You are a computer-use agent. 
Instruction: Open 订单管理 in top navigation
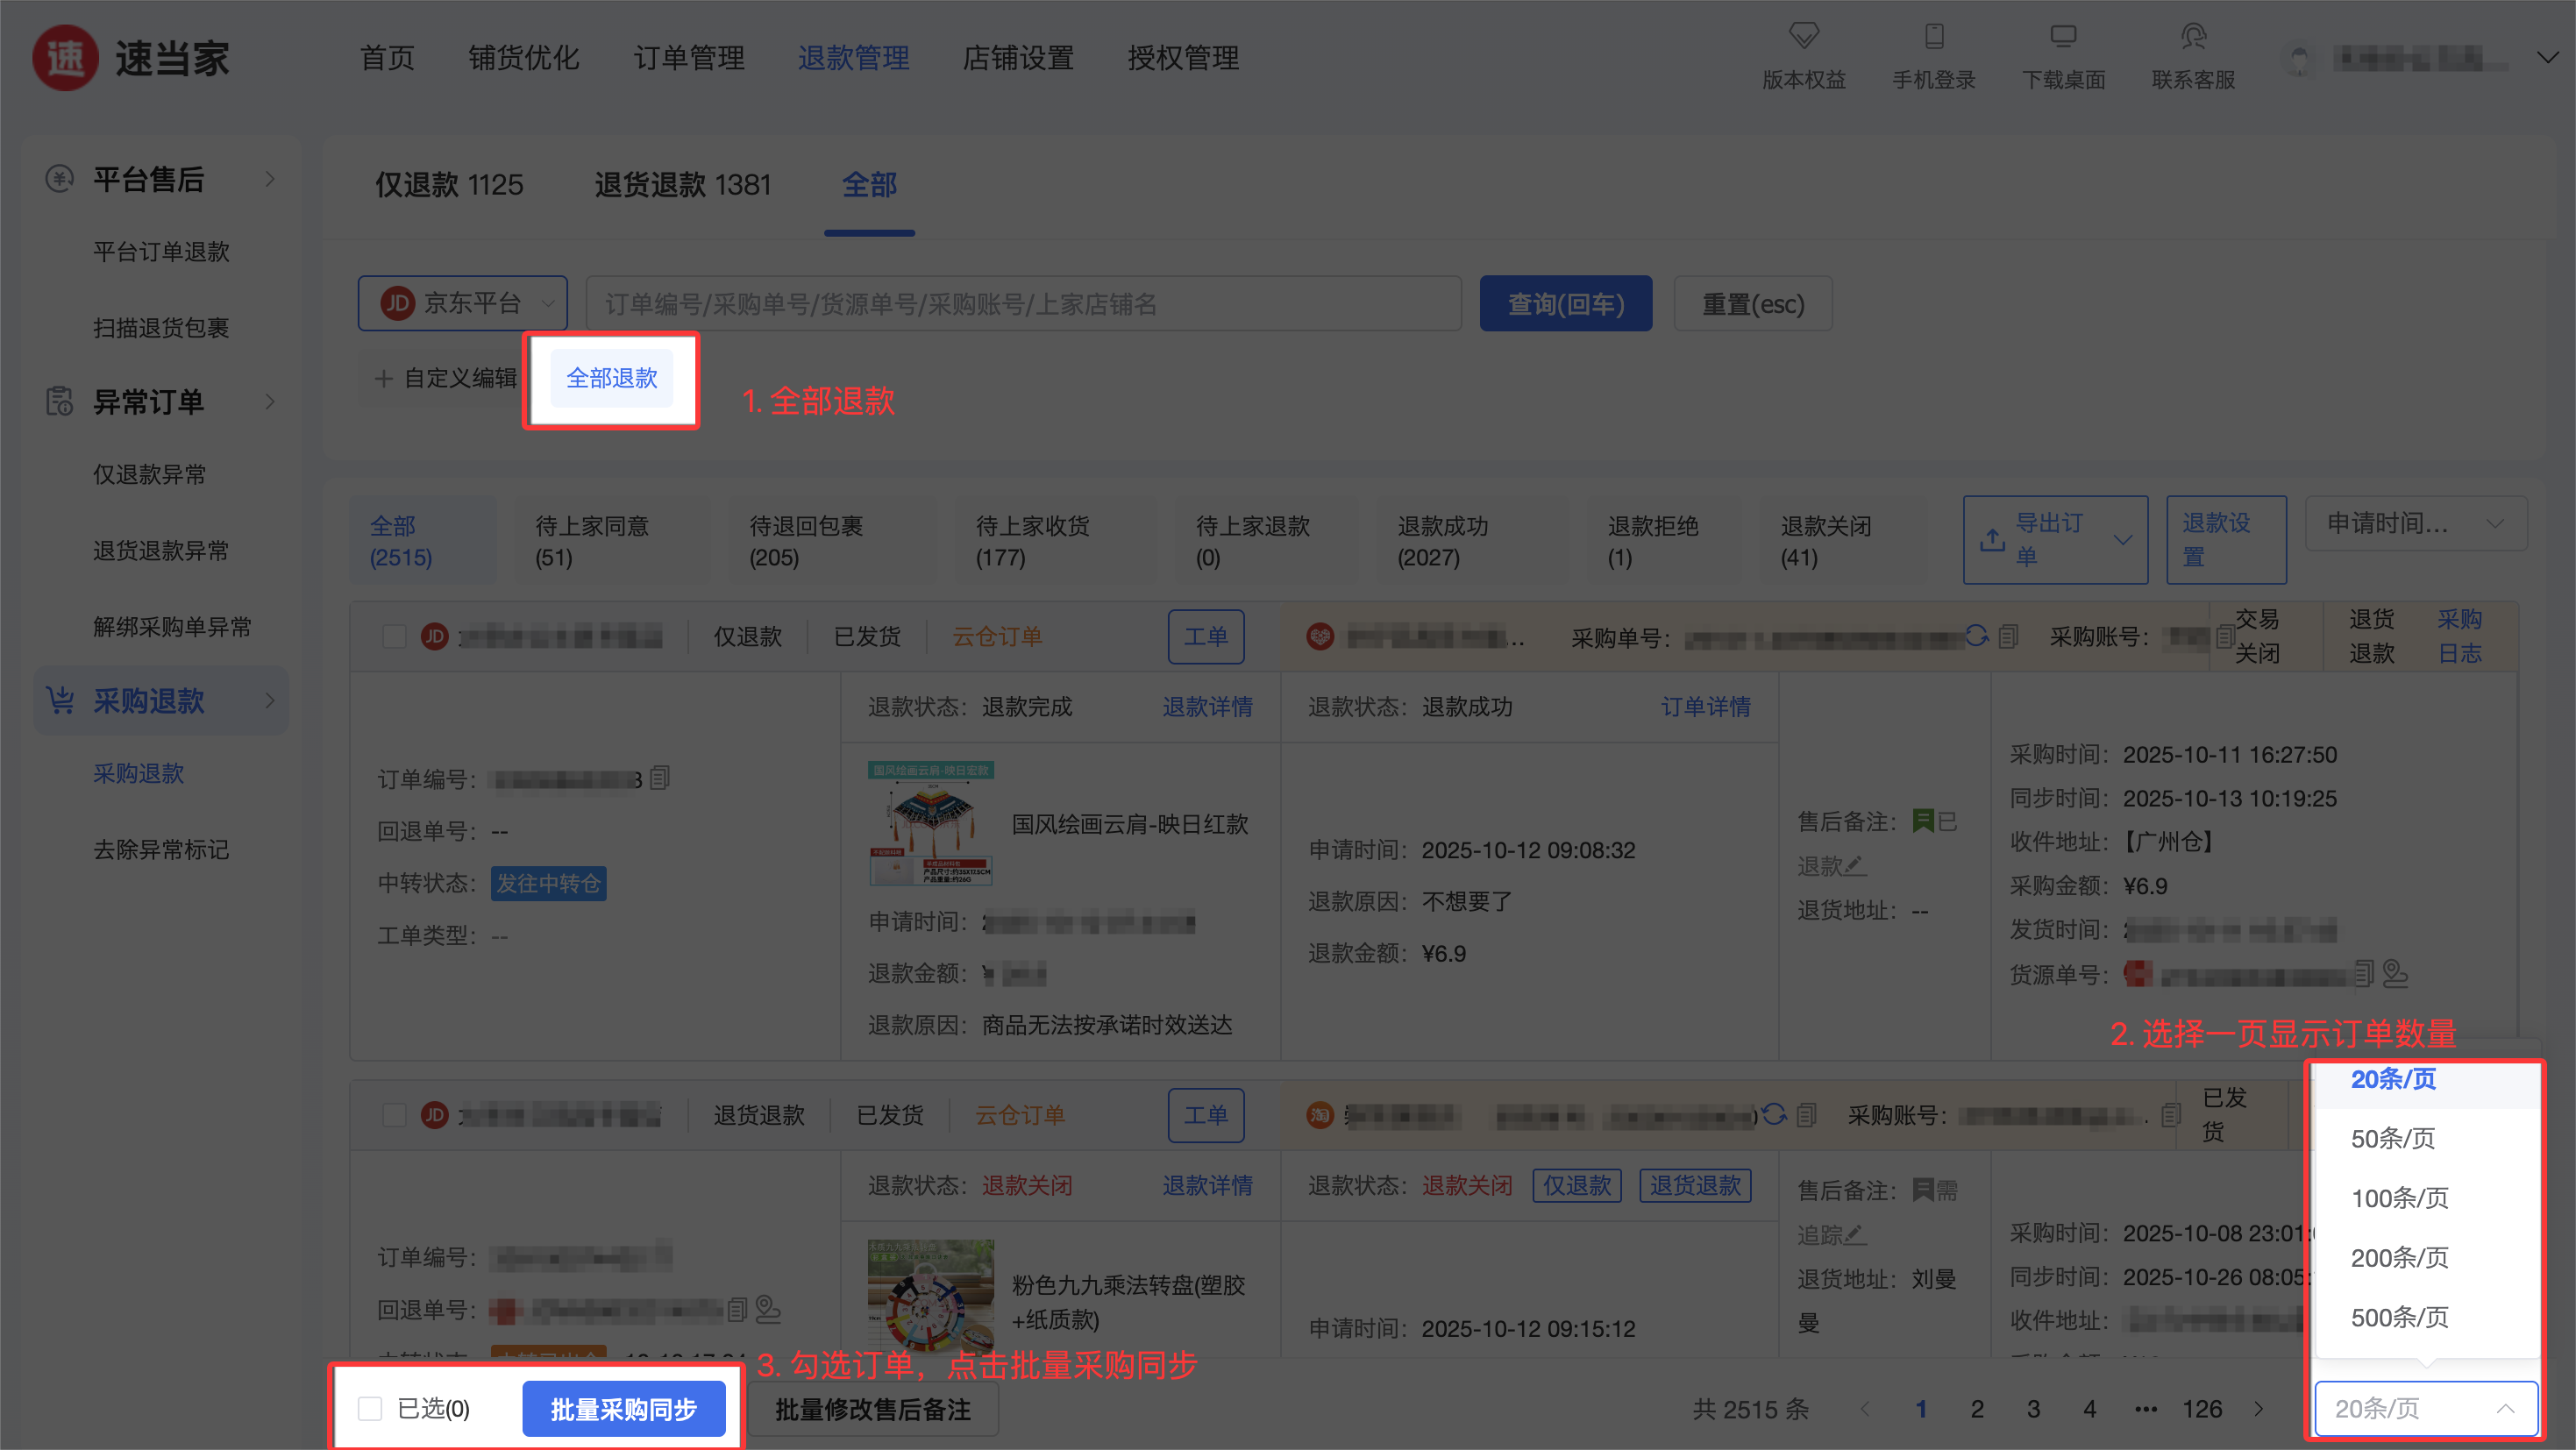[688, 58]
